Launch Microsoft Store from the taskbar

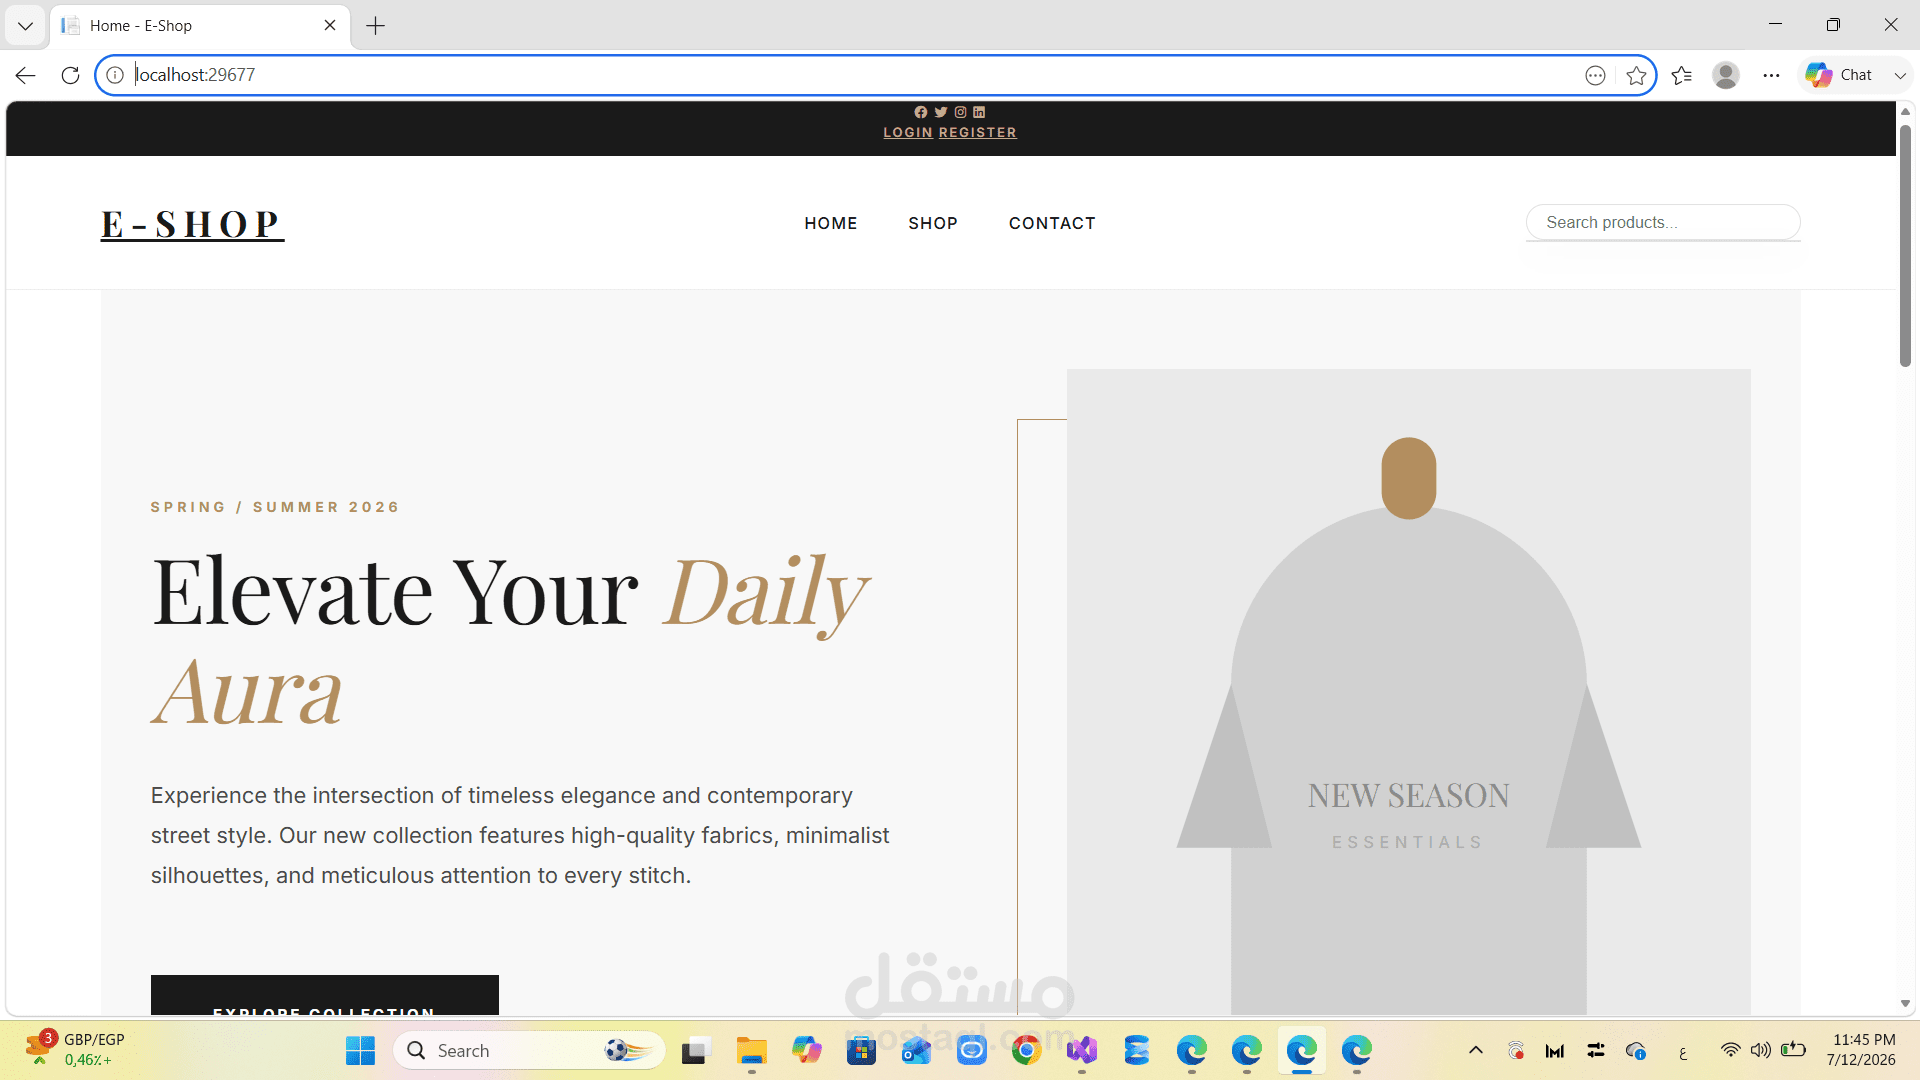861,1051
